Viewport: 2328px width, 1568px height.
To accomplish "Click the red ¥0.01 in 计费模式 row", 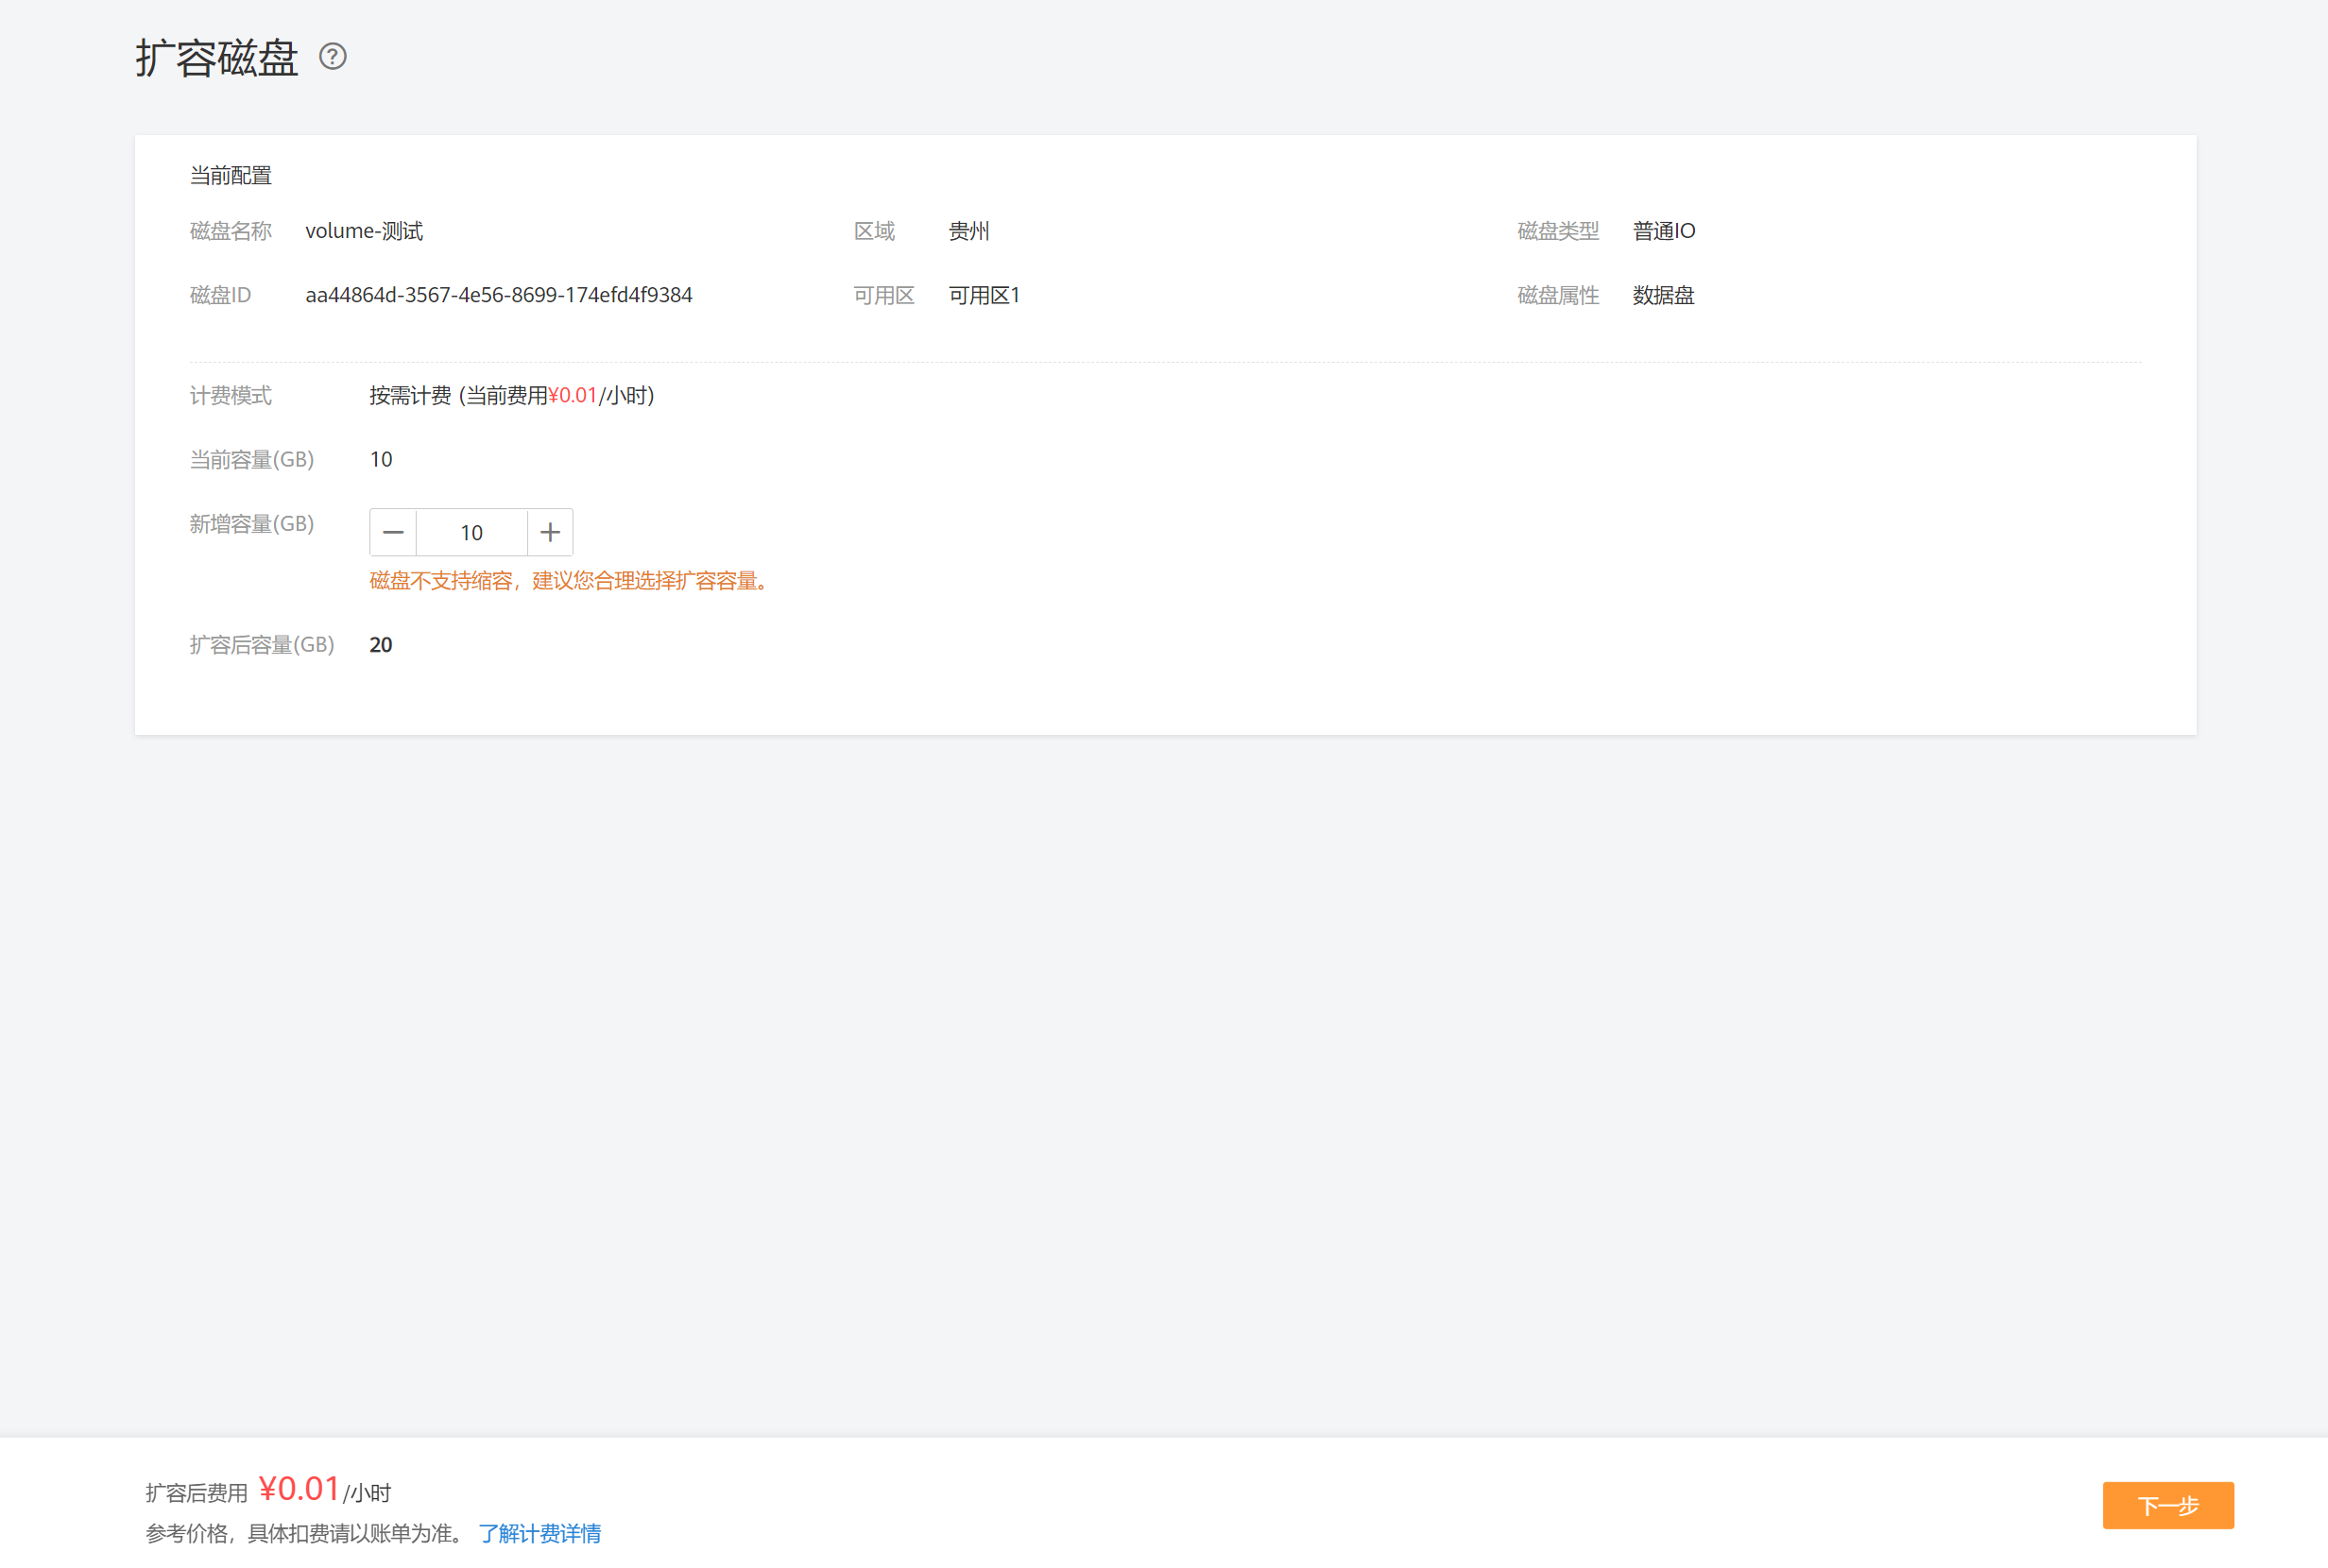I will tap(572, 396).
